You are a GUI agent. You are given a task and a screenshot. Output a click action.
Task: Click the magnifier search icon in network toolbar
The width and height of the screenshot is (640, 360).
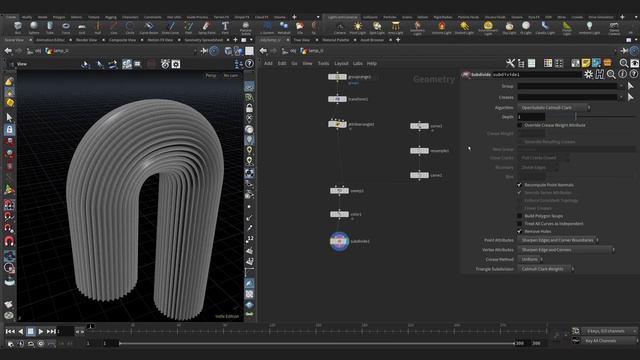click(624, 63)
